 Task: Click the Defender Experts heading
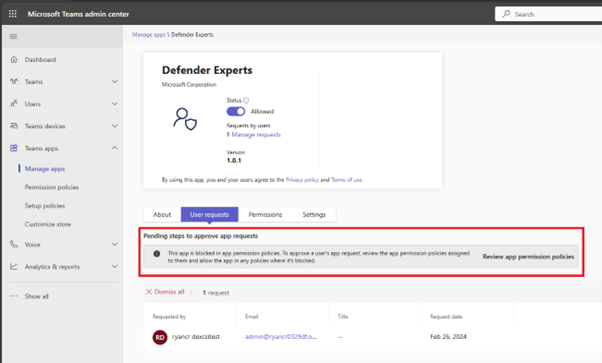click(207, 70)
